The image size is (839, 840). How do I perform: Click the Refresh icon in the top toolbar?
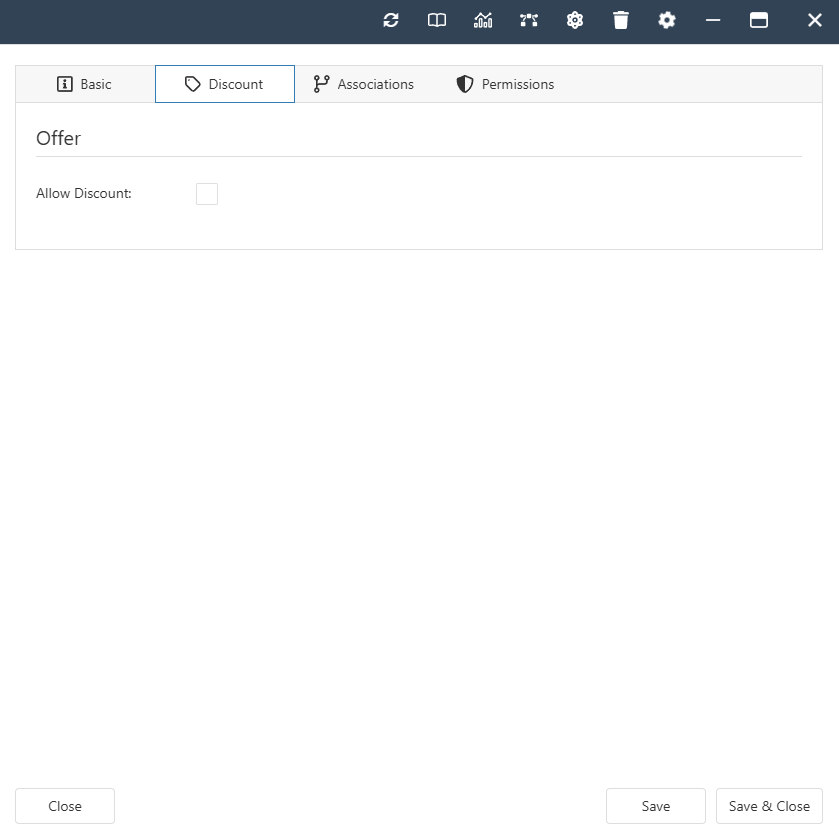pos(391,20)
